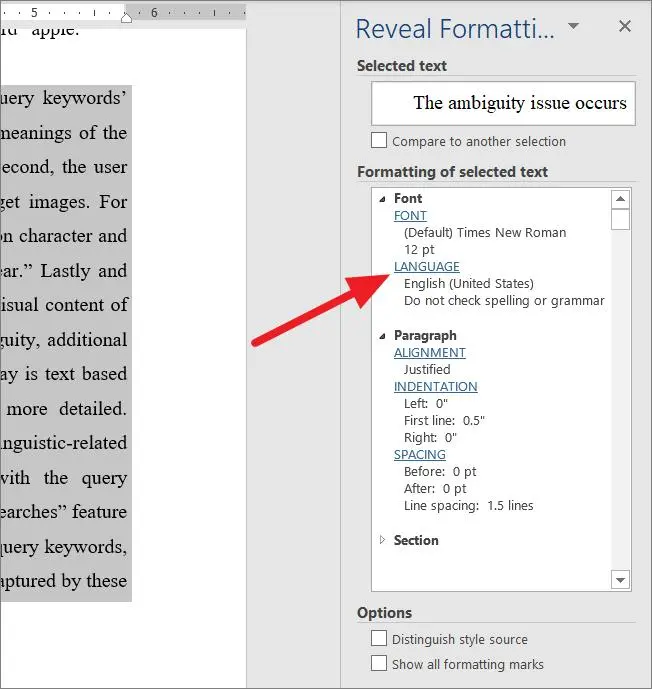Click document line ending "Lastly and"
652x689 pixels.
[x=64, y=271]
